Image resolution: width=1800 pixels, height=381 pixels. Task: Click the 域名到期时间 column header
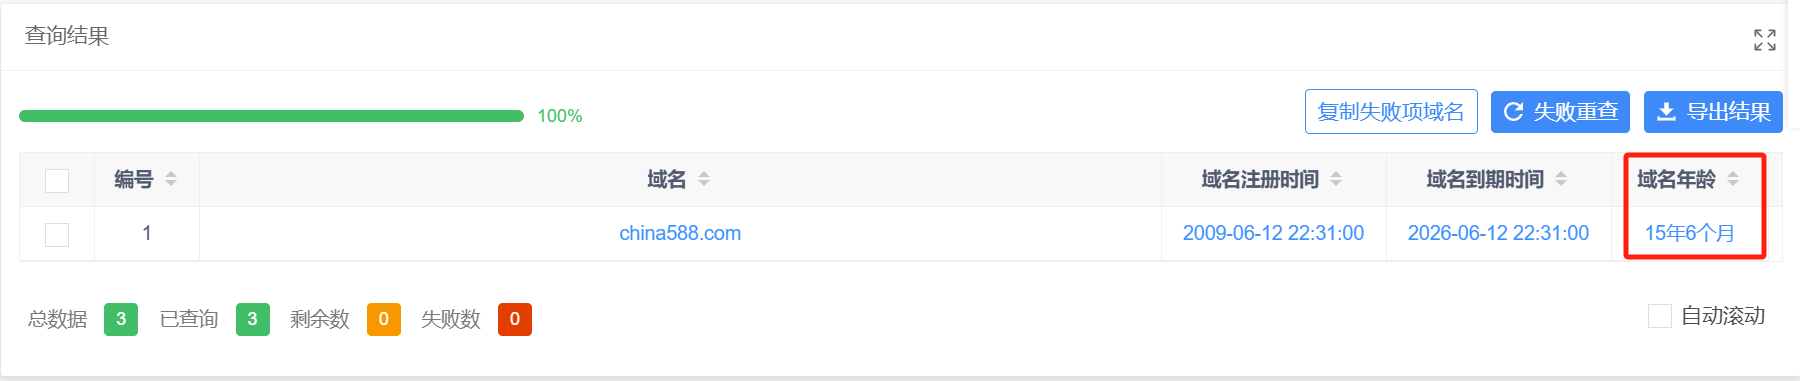tap(1485, 179)
